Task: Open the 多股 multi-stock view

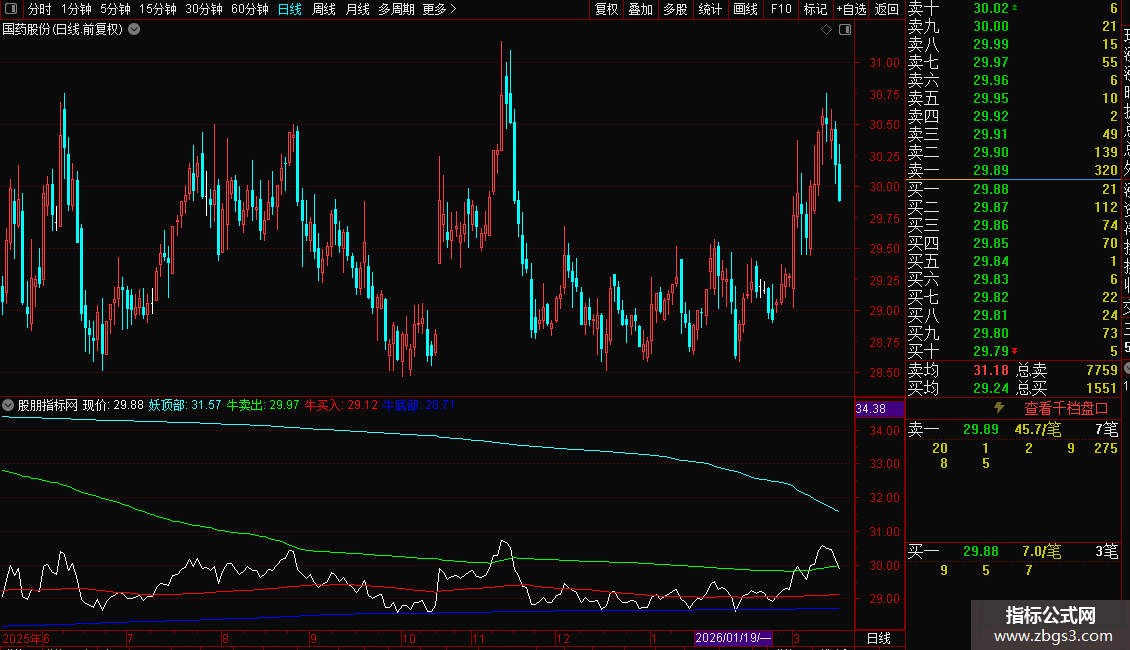Action: [675, 9]
